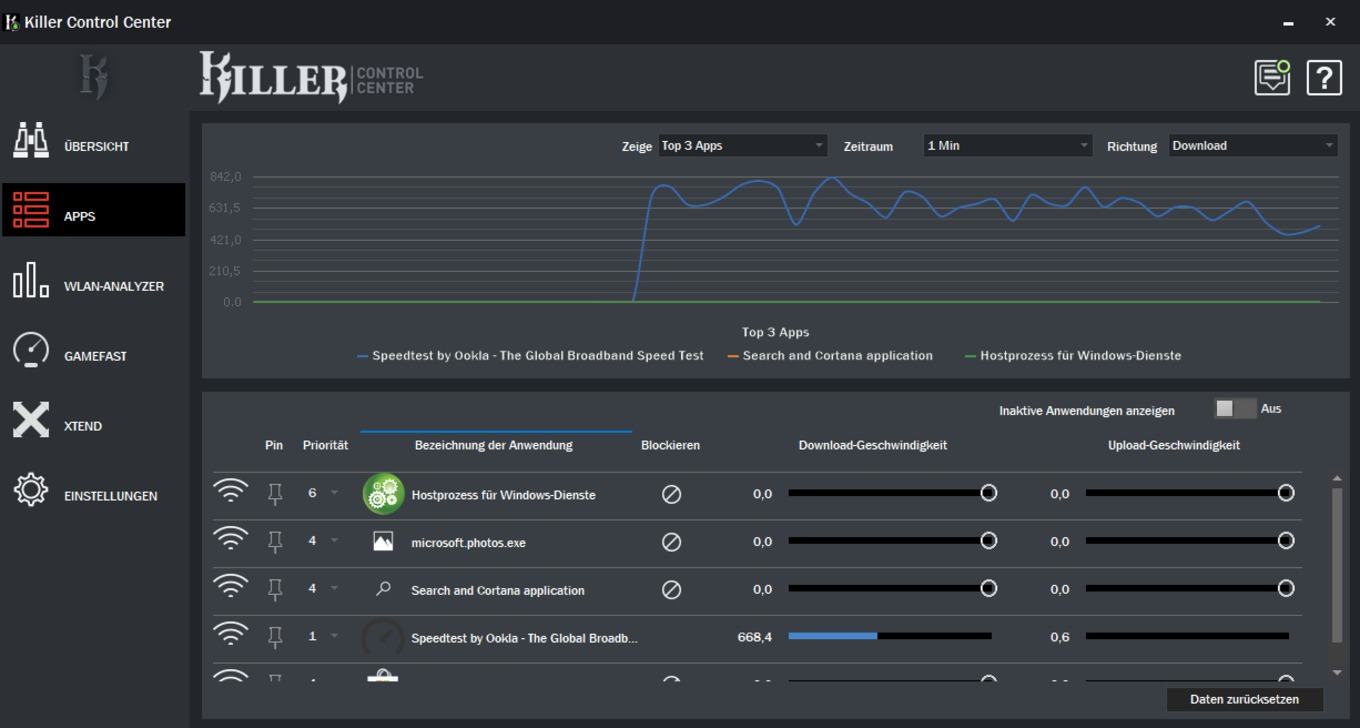Sort by Bezeichnung der Anwendung column
The width and height of the screenshot is (1360, 728).
[x=494, y=445]
